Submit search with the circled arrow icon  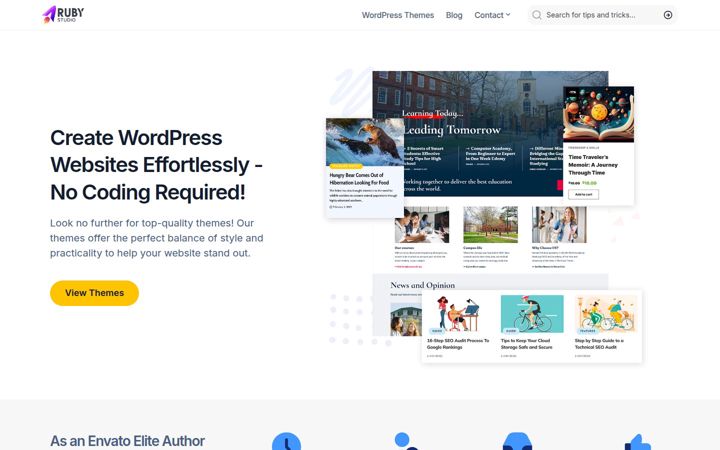(x=668, y=15)
